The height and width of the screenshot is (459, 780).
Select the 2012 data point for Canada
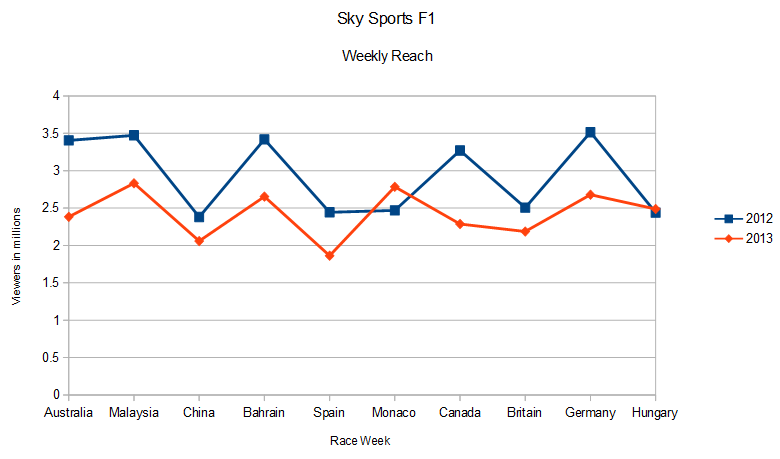[460, 150]
